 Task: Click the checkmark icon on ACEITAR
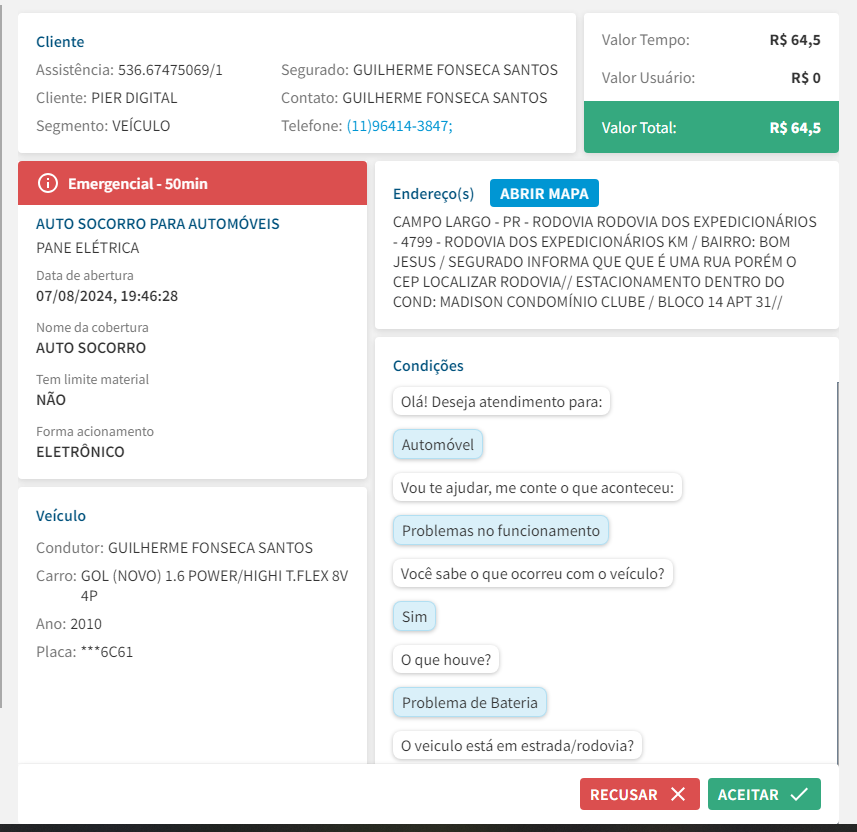point(798,795)
